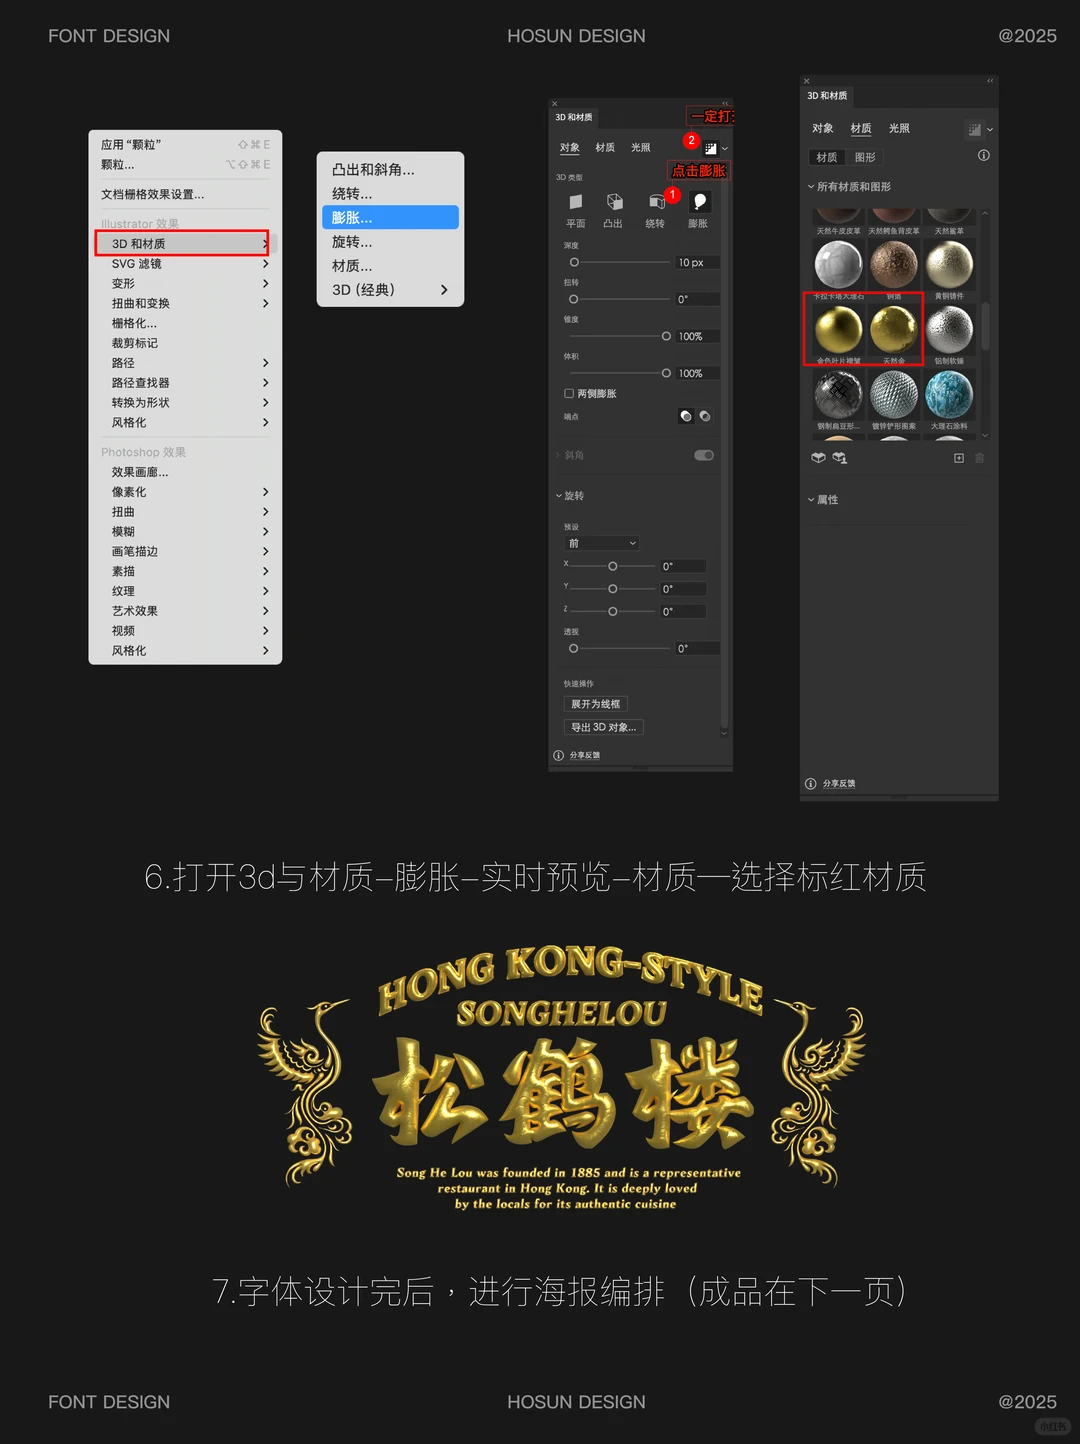Switch to 光照 tab in object panel

[x=641, y=148]
